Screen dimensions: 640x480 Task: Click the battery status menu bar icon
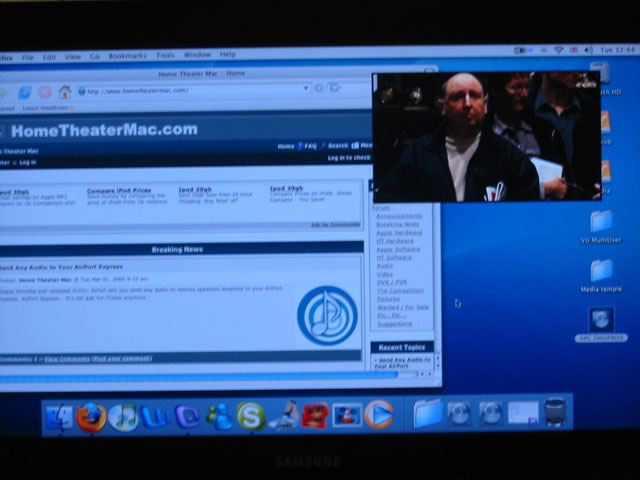[523, 50]
